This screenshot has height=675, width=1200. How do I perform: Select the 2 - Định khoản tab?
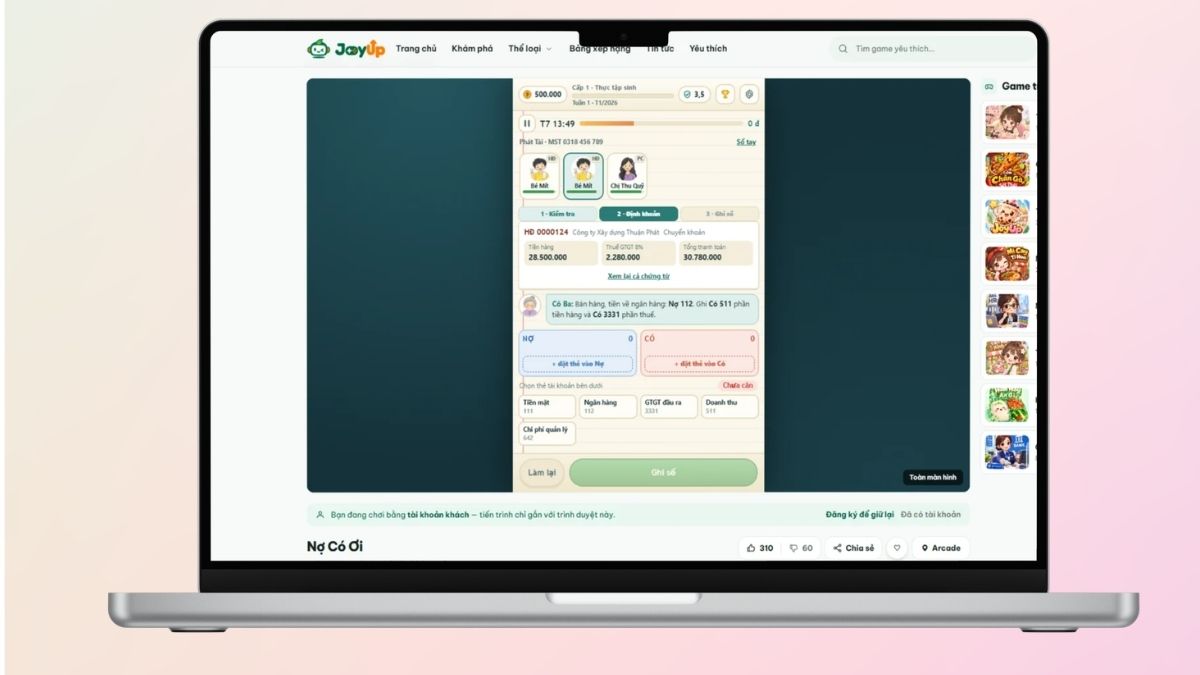[x=638, y=214]
